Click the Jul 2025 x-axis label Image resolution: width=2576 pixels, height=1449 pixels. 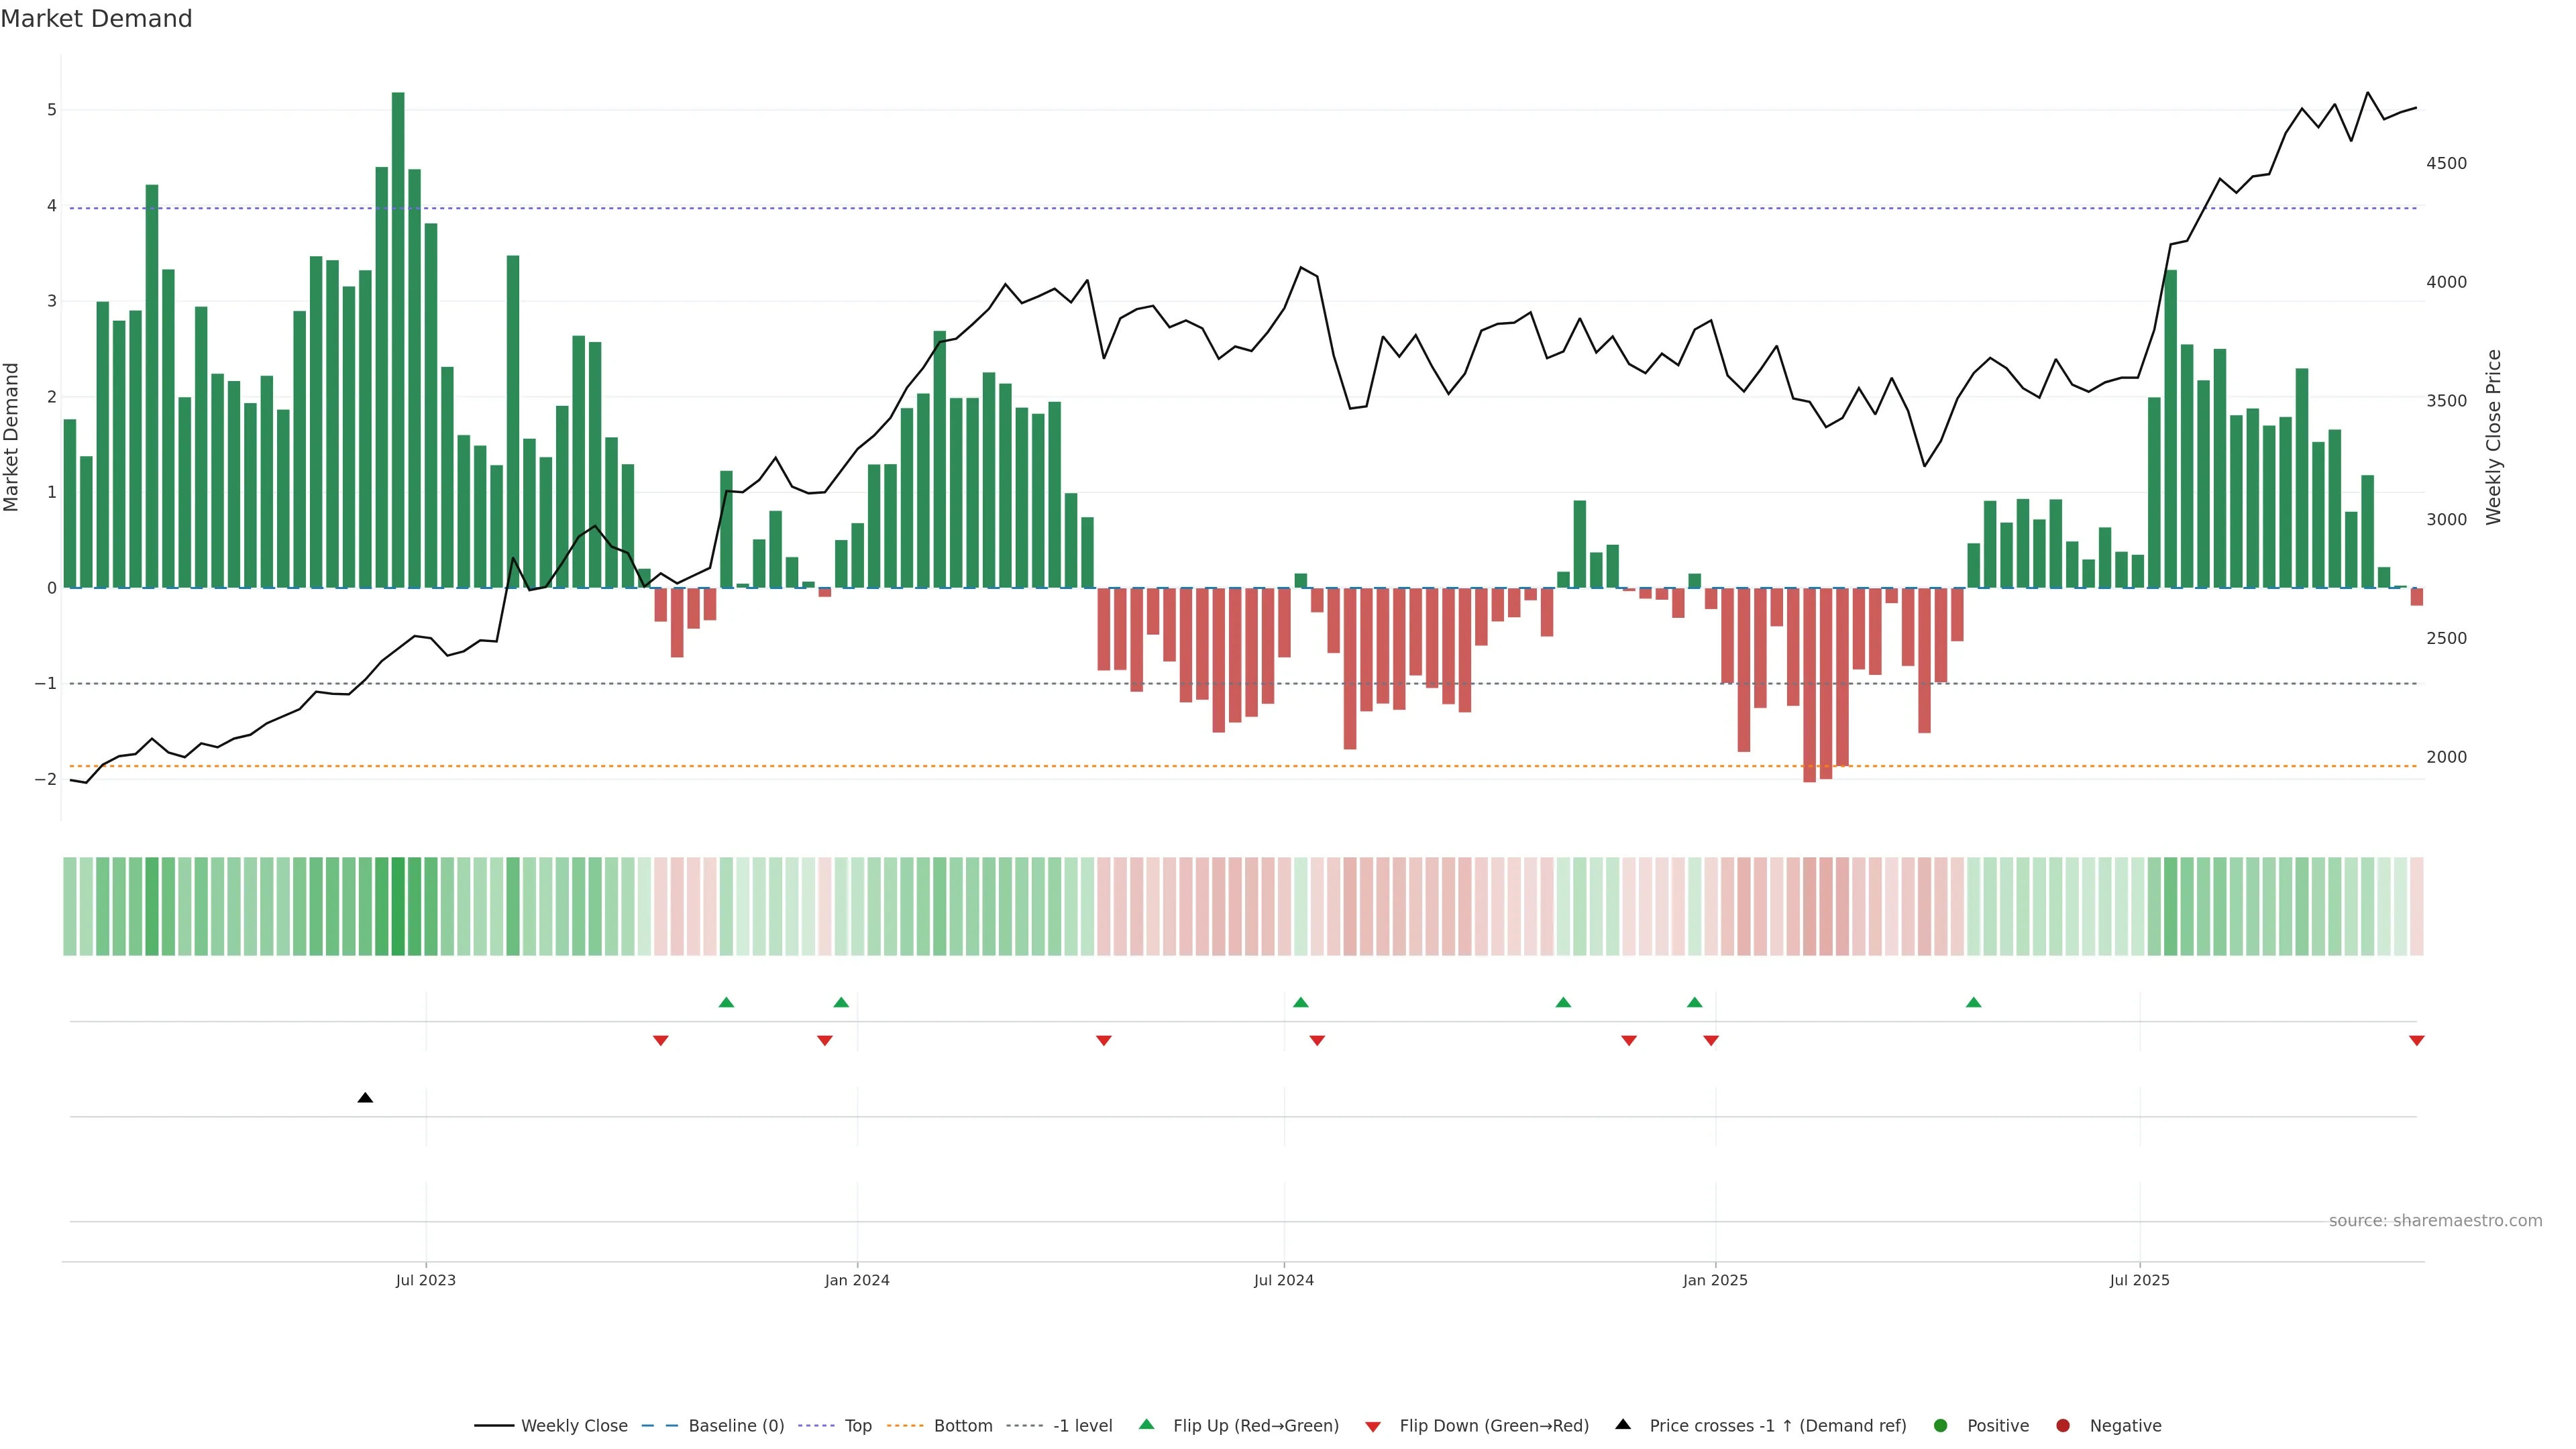point(2139,1281)
